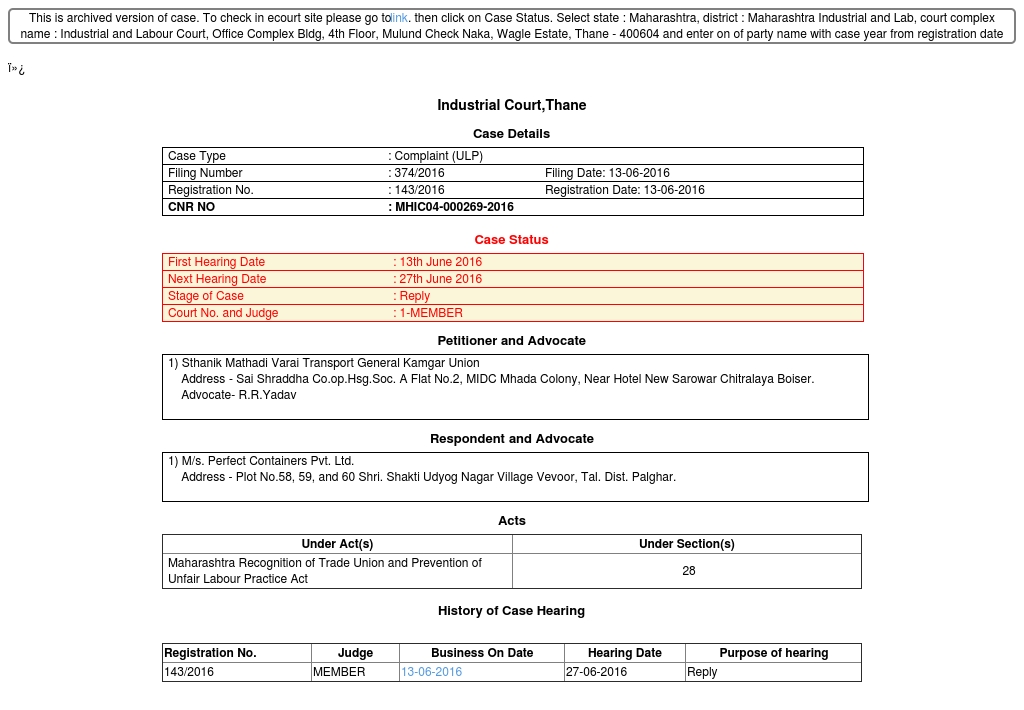Select the Court No. and Judge 1-MEMBER value
This screenshot has width=1024, height=710.
point(431,313)
